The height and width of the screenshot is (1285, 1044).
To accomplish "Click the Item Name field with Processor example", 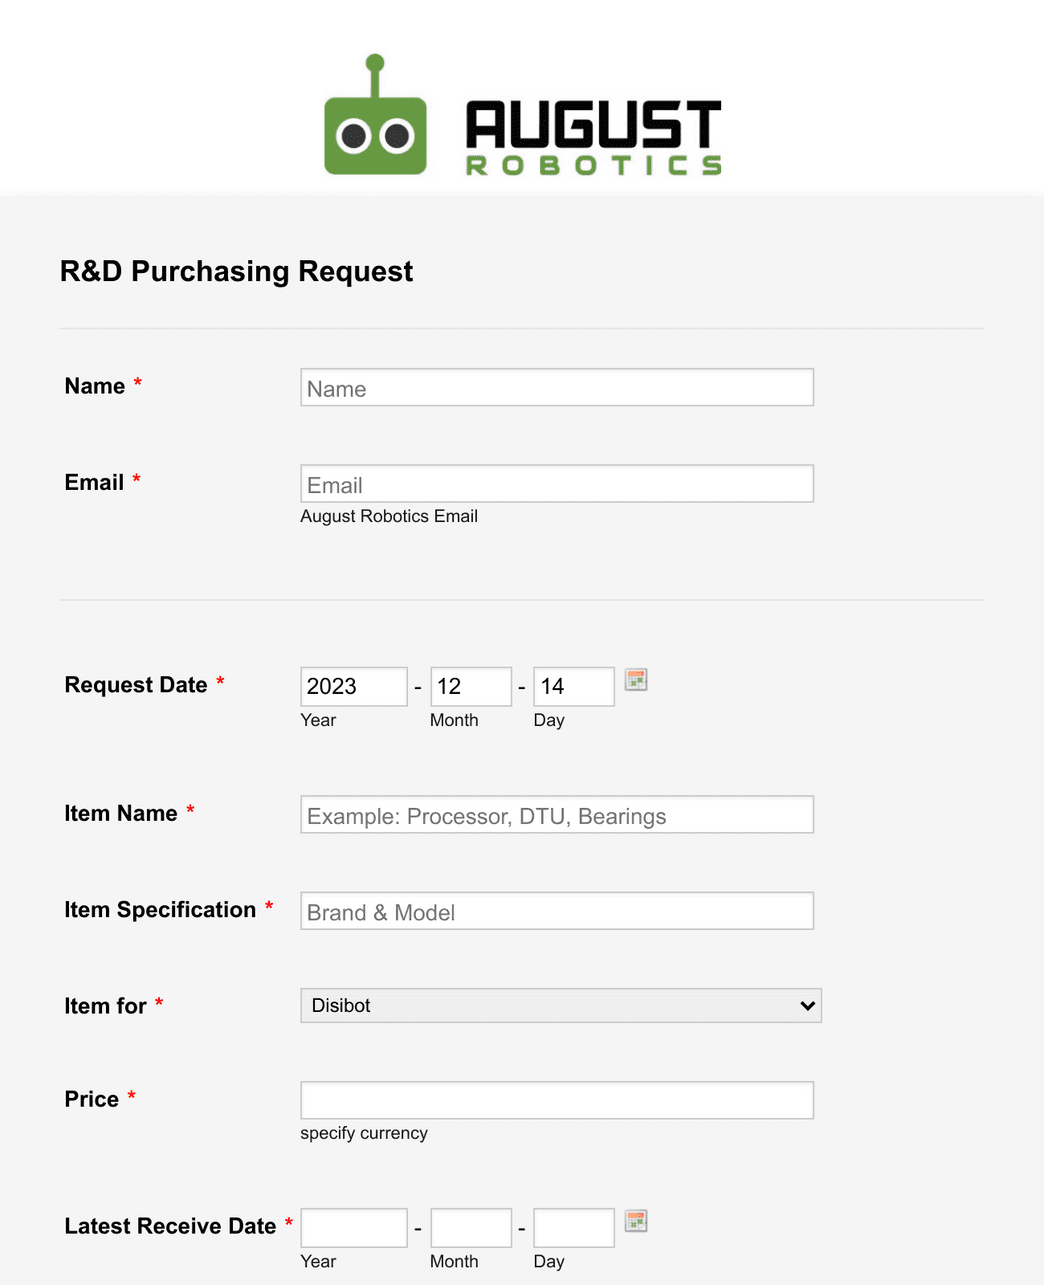I will pyautogui.click(x=556, y=814).
